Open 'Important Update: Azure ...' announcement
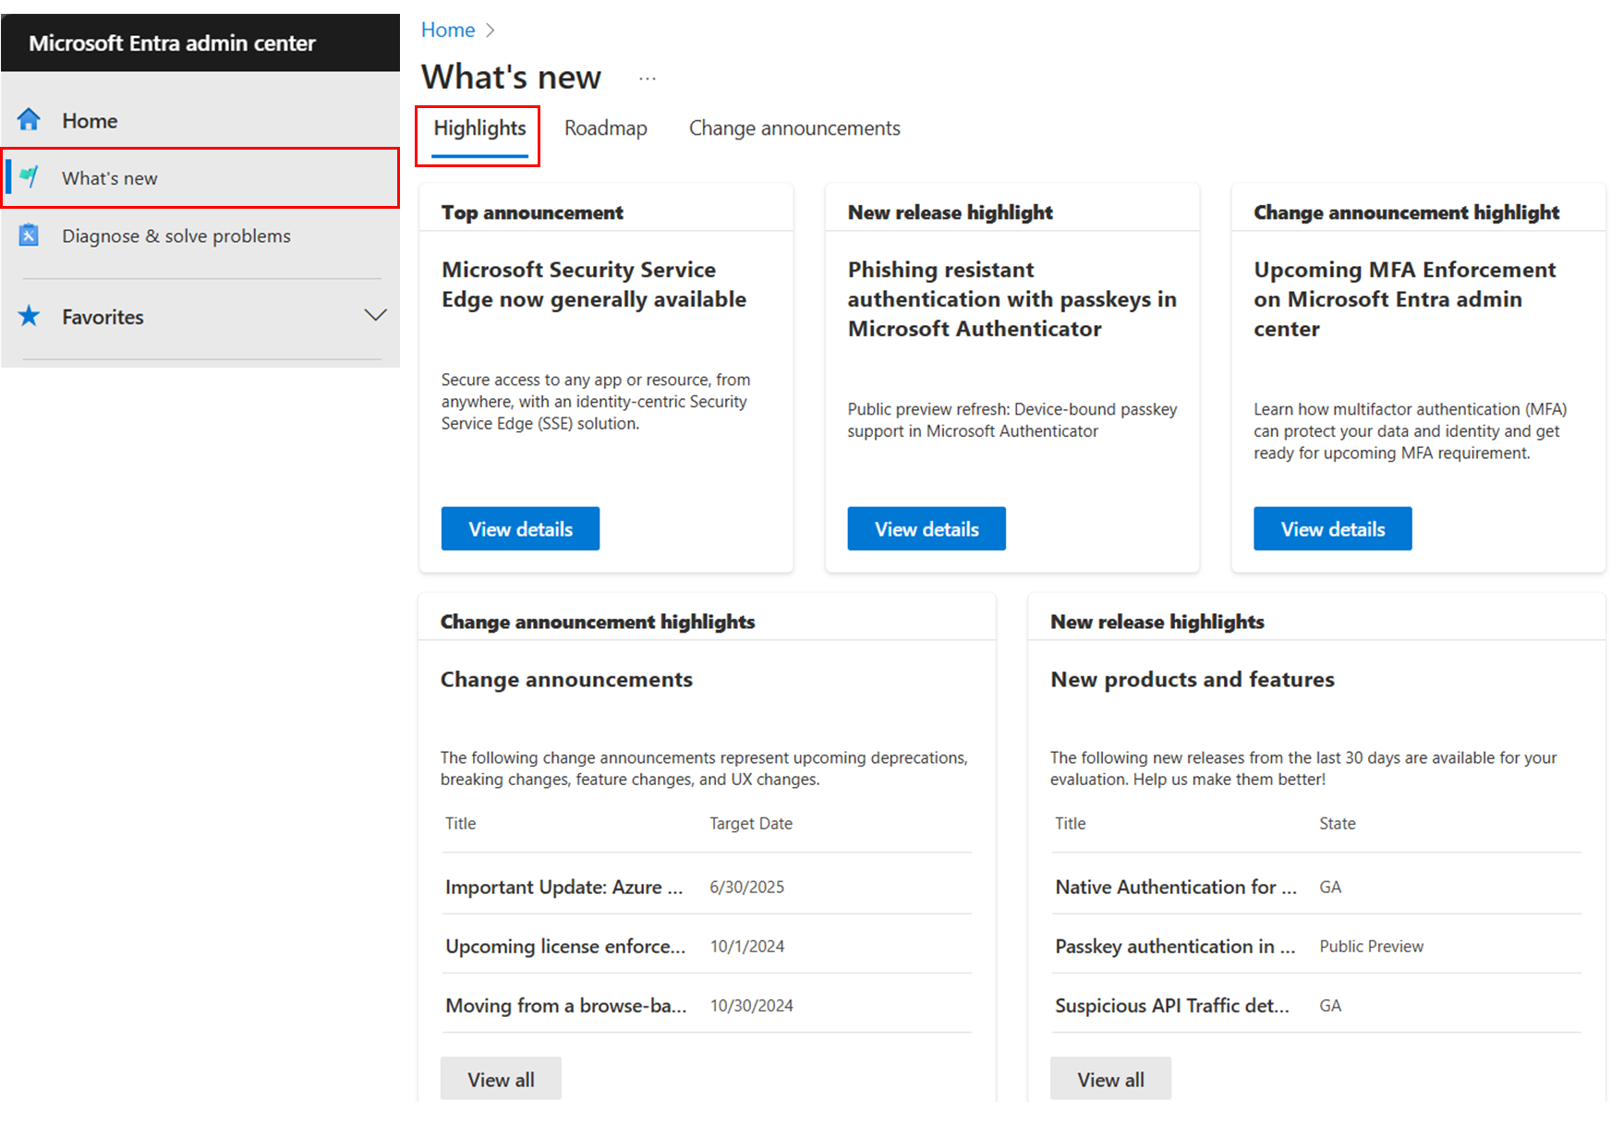Viewport: 1623px width, 1125px height. click(564, 887)
